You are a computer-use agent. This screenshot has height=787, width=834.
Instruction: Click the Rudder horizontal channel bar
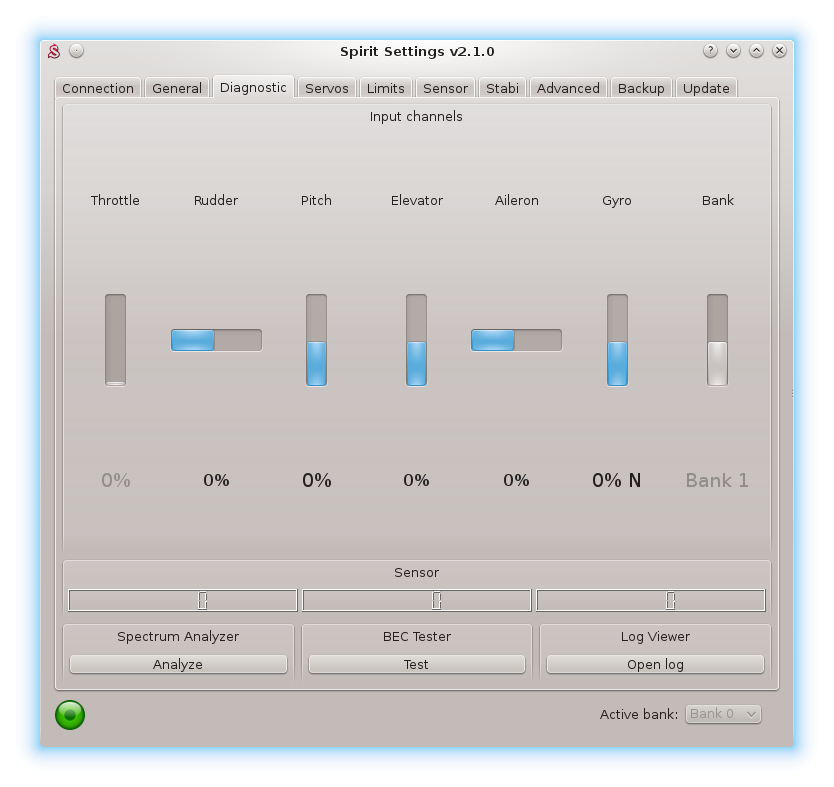216,340
